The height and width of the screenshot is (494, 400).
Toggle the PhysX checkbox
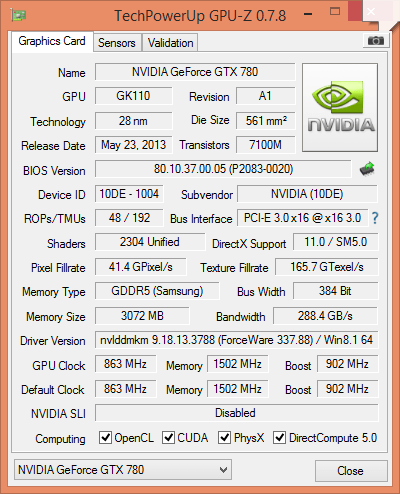coord(224,437)
